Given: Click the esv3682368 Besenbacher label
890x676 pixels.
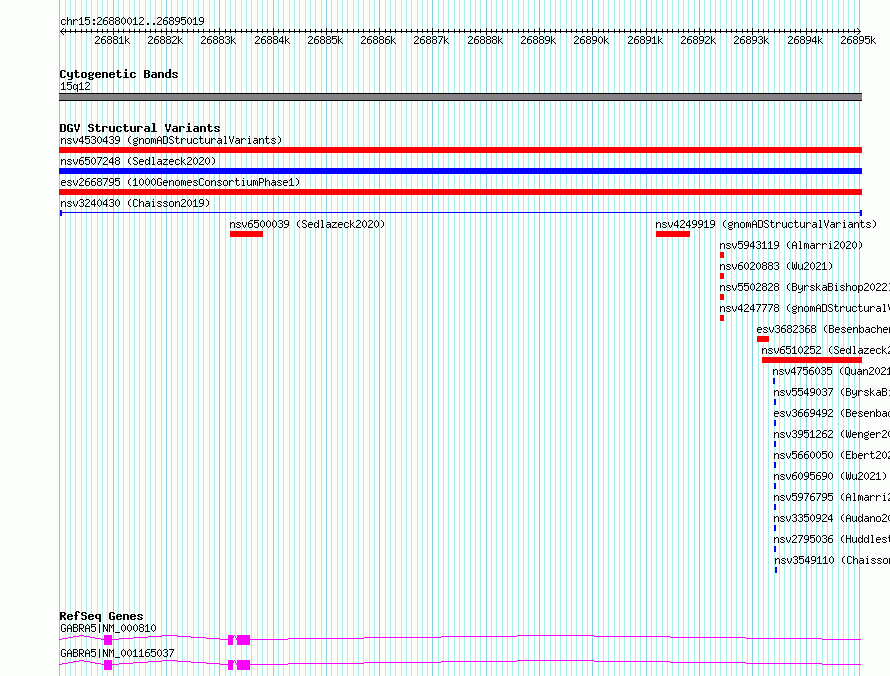Looking at the screenshot, I should 823,329.
